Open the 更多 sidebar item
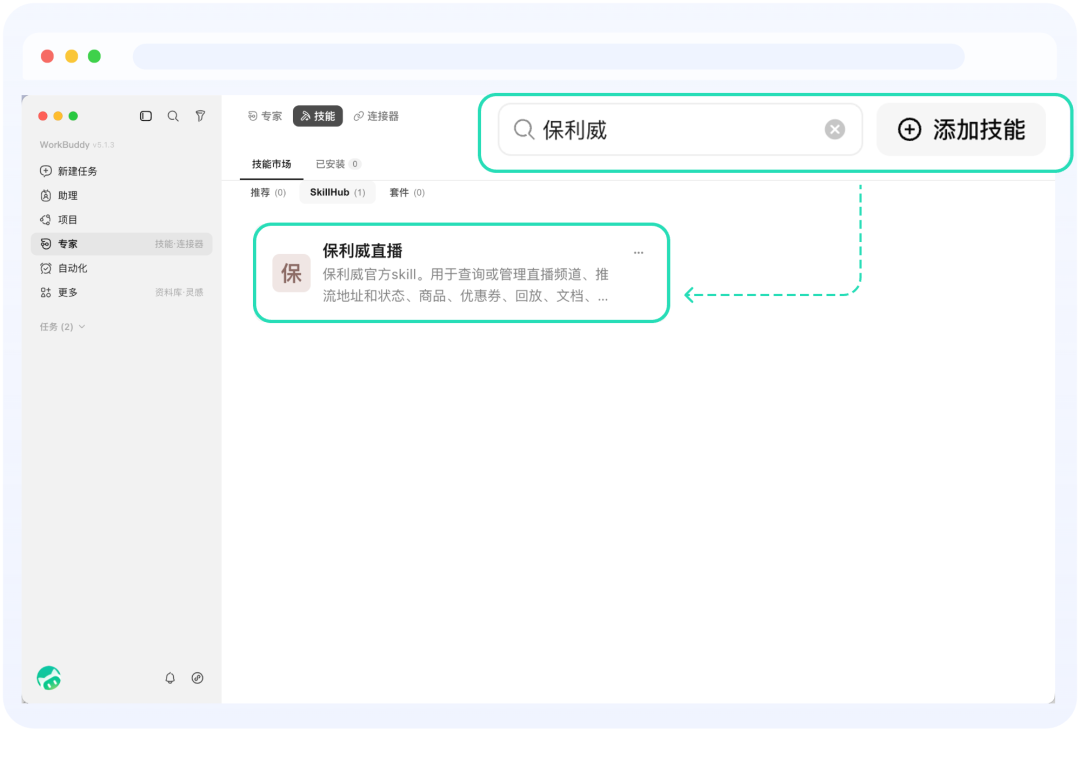 (x=122, y=293)
